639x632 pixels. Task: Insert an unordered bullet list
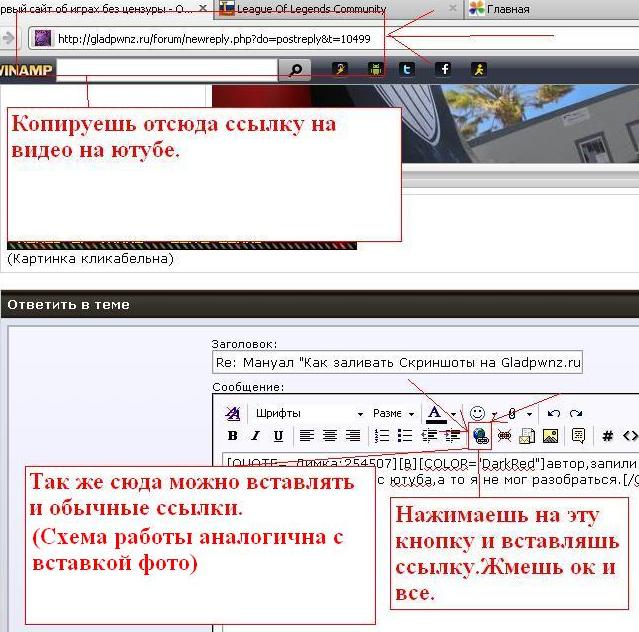(405, 436)
